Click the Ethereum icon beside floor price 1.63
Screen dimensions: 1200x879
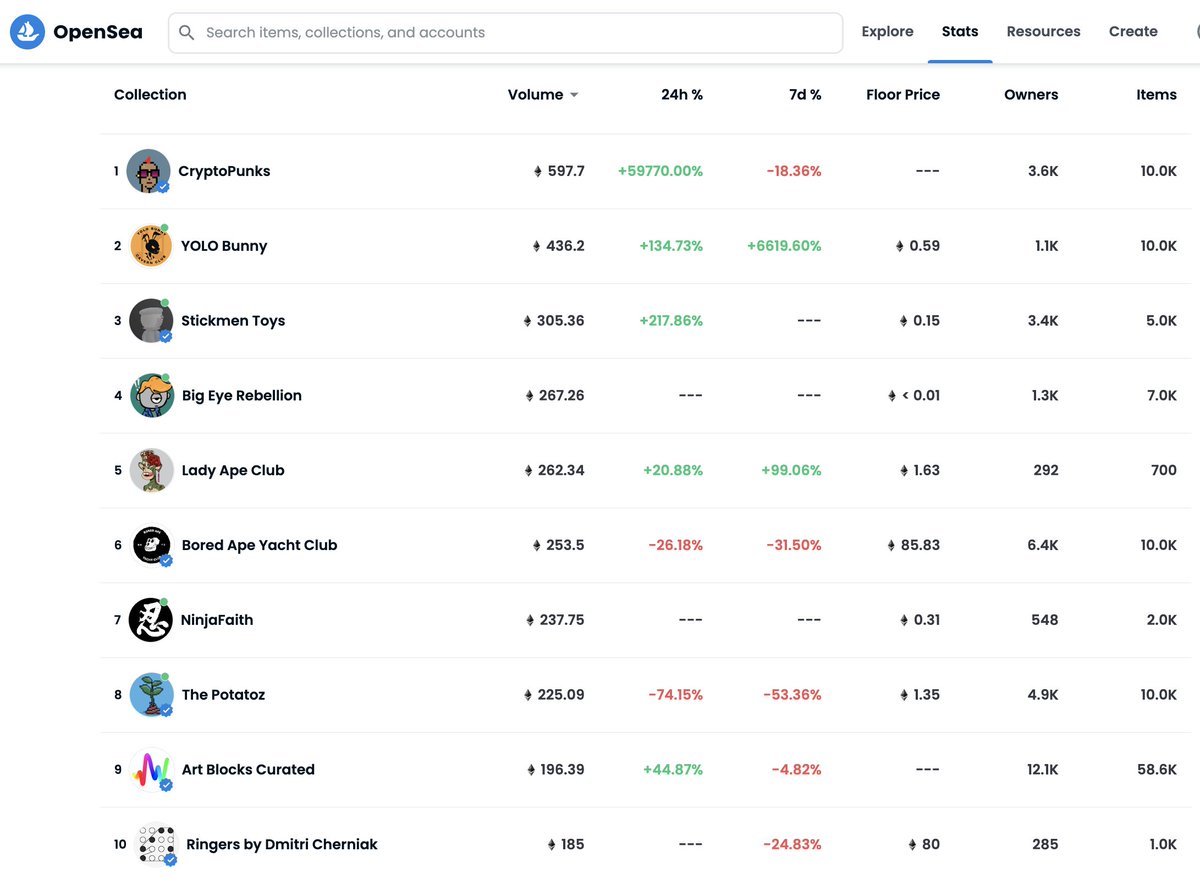click(x=903, y=470)
